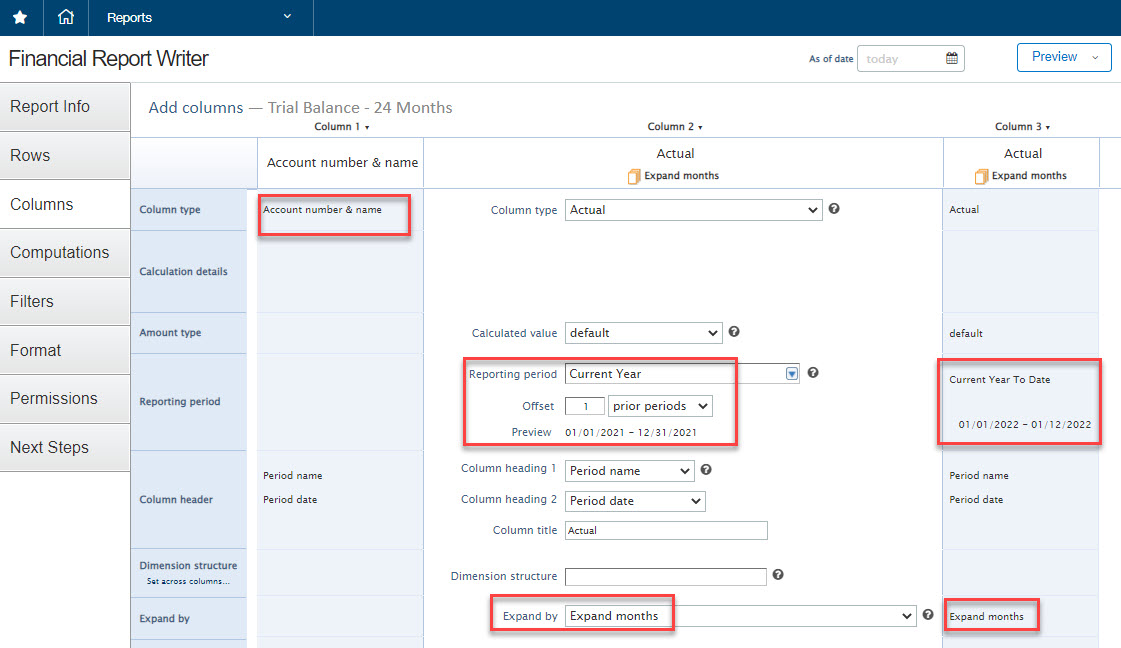Open the Reports menu in top bar
The width and height of the screenshot is (1121, 648).
coord(200,18)
